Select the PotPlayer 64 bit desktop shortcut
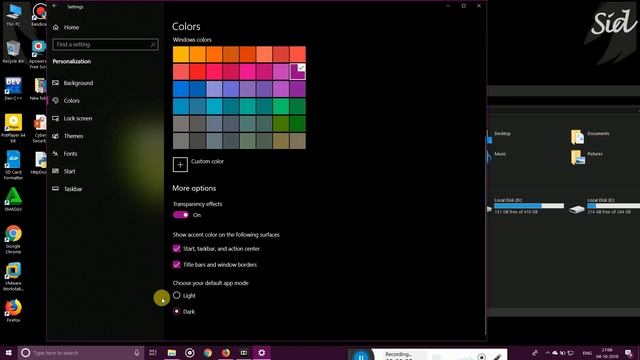 click(13, 128)
